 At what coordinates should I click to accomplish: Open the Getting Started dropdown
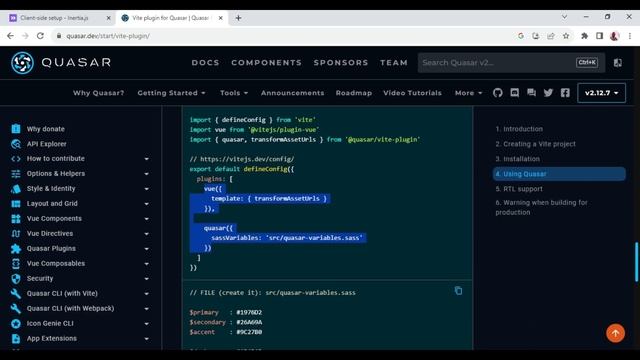click(171, 93)
